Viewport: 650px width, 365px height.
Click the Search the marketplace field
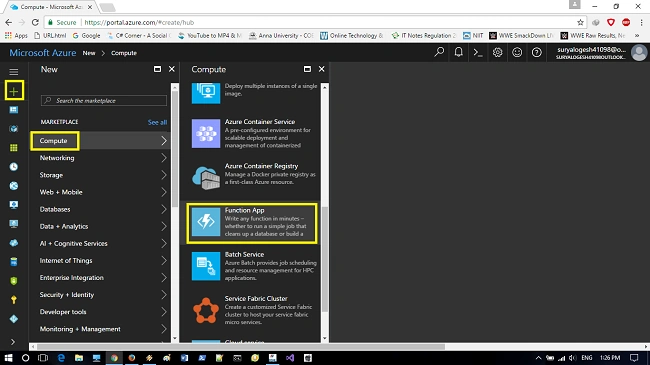(x=104, y=100)
